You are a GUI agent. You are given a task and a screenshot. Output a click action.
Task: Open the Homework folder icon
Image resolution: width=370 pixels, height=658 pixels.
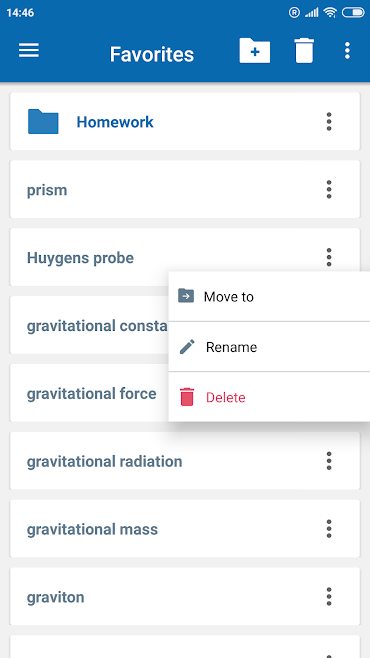click(x=43, y=122)
